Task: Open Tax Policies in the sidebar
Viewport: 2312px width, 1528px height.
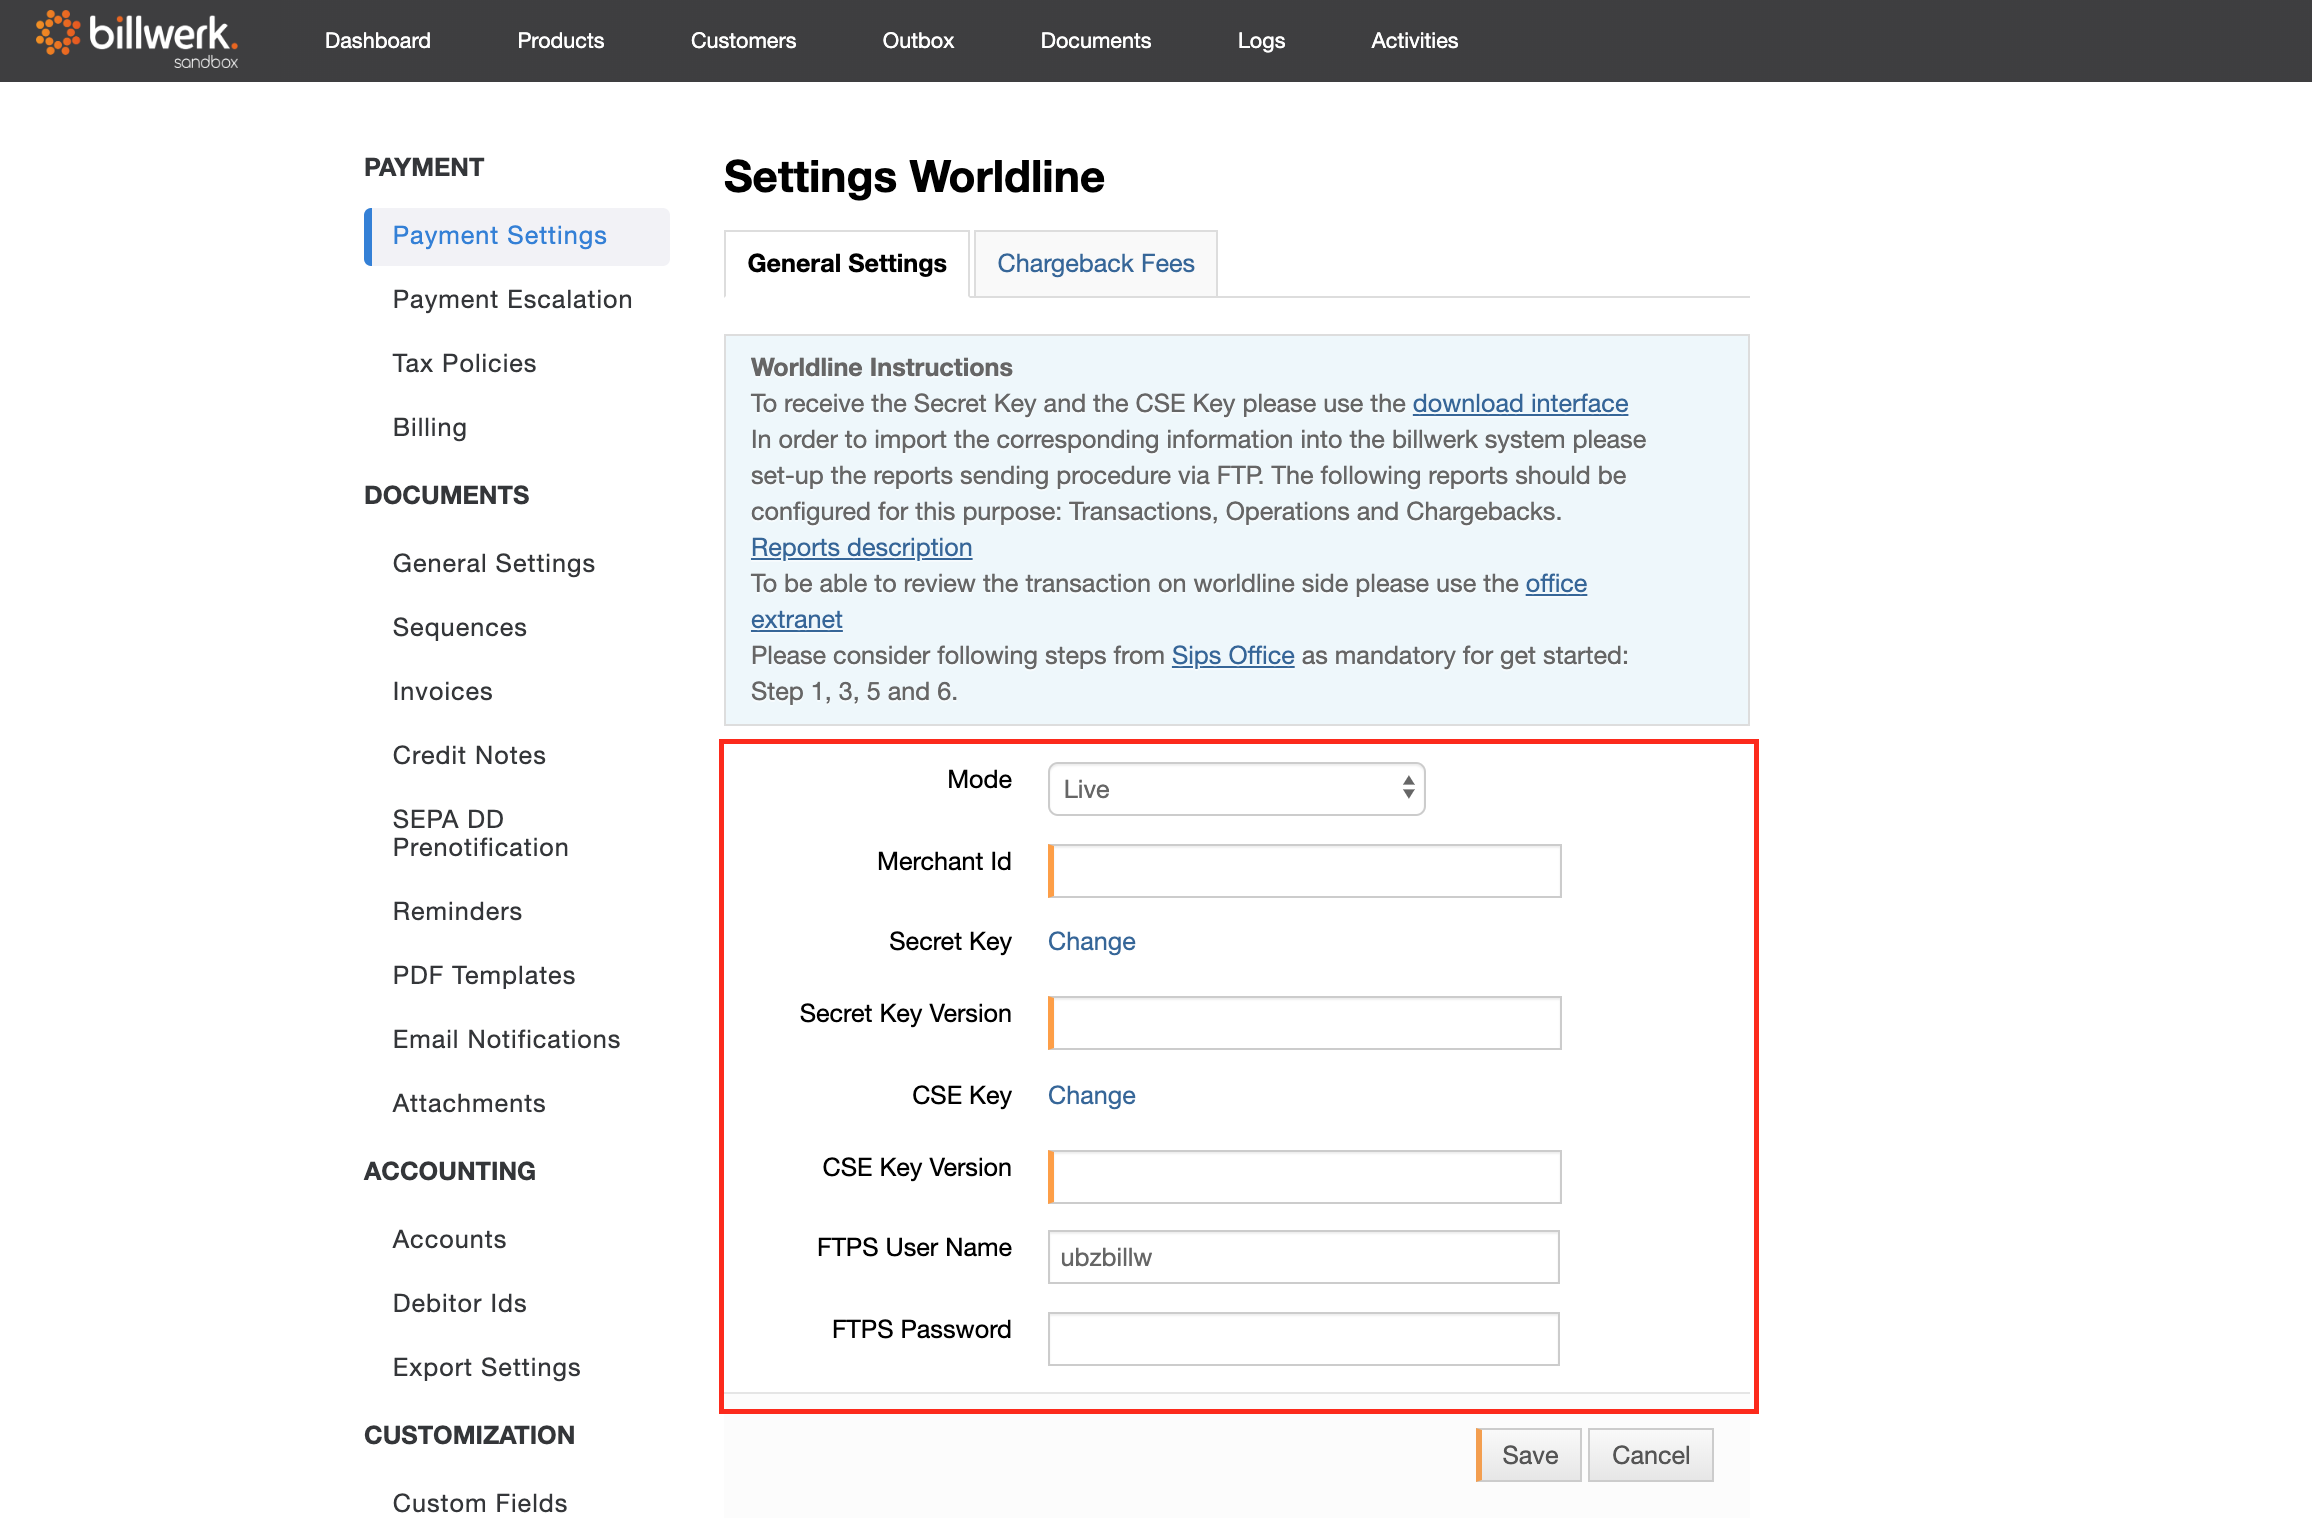Action: tap(464, 364)
